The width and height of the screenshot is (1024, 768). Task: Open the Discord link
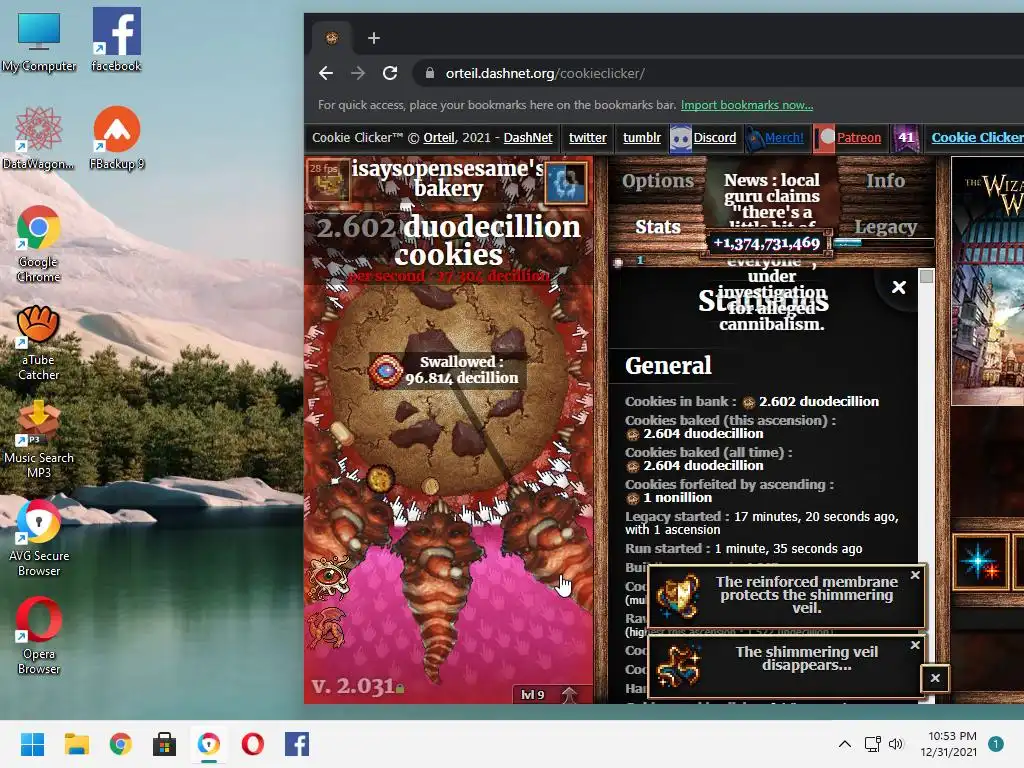tap(714, 138)
